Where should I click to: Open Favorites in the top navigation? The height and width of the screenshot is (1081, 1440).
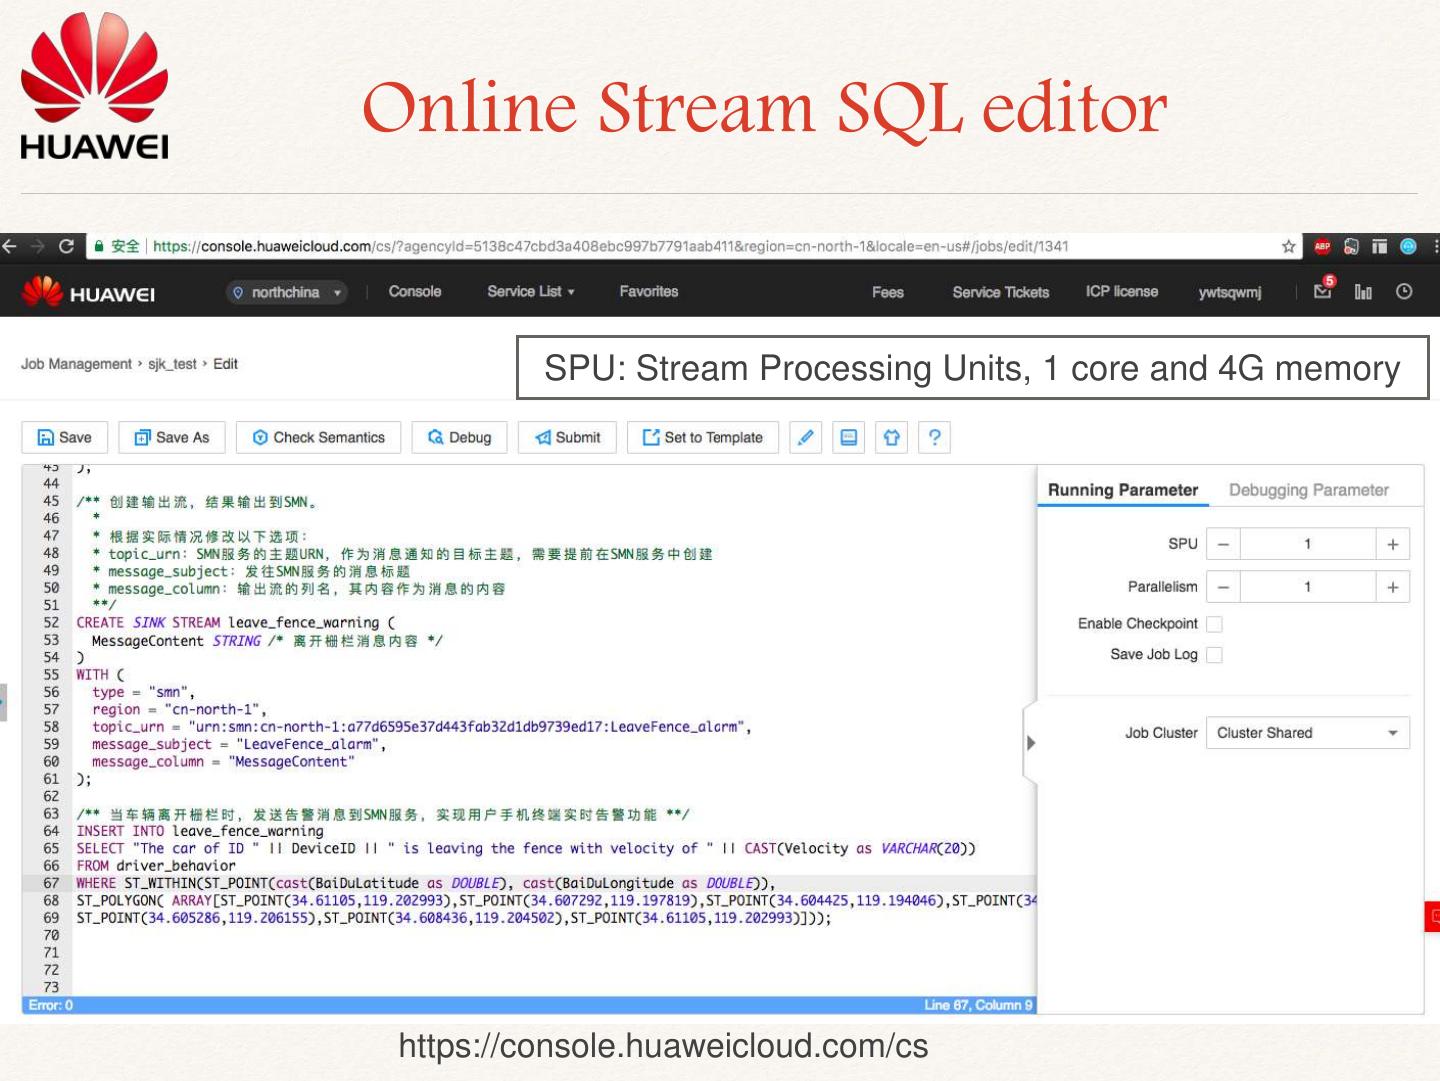click(x=648, y=291)
